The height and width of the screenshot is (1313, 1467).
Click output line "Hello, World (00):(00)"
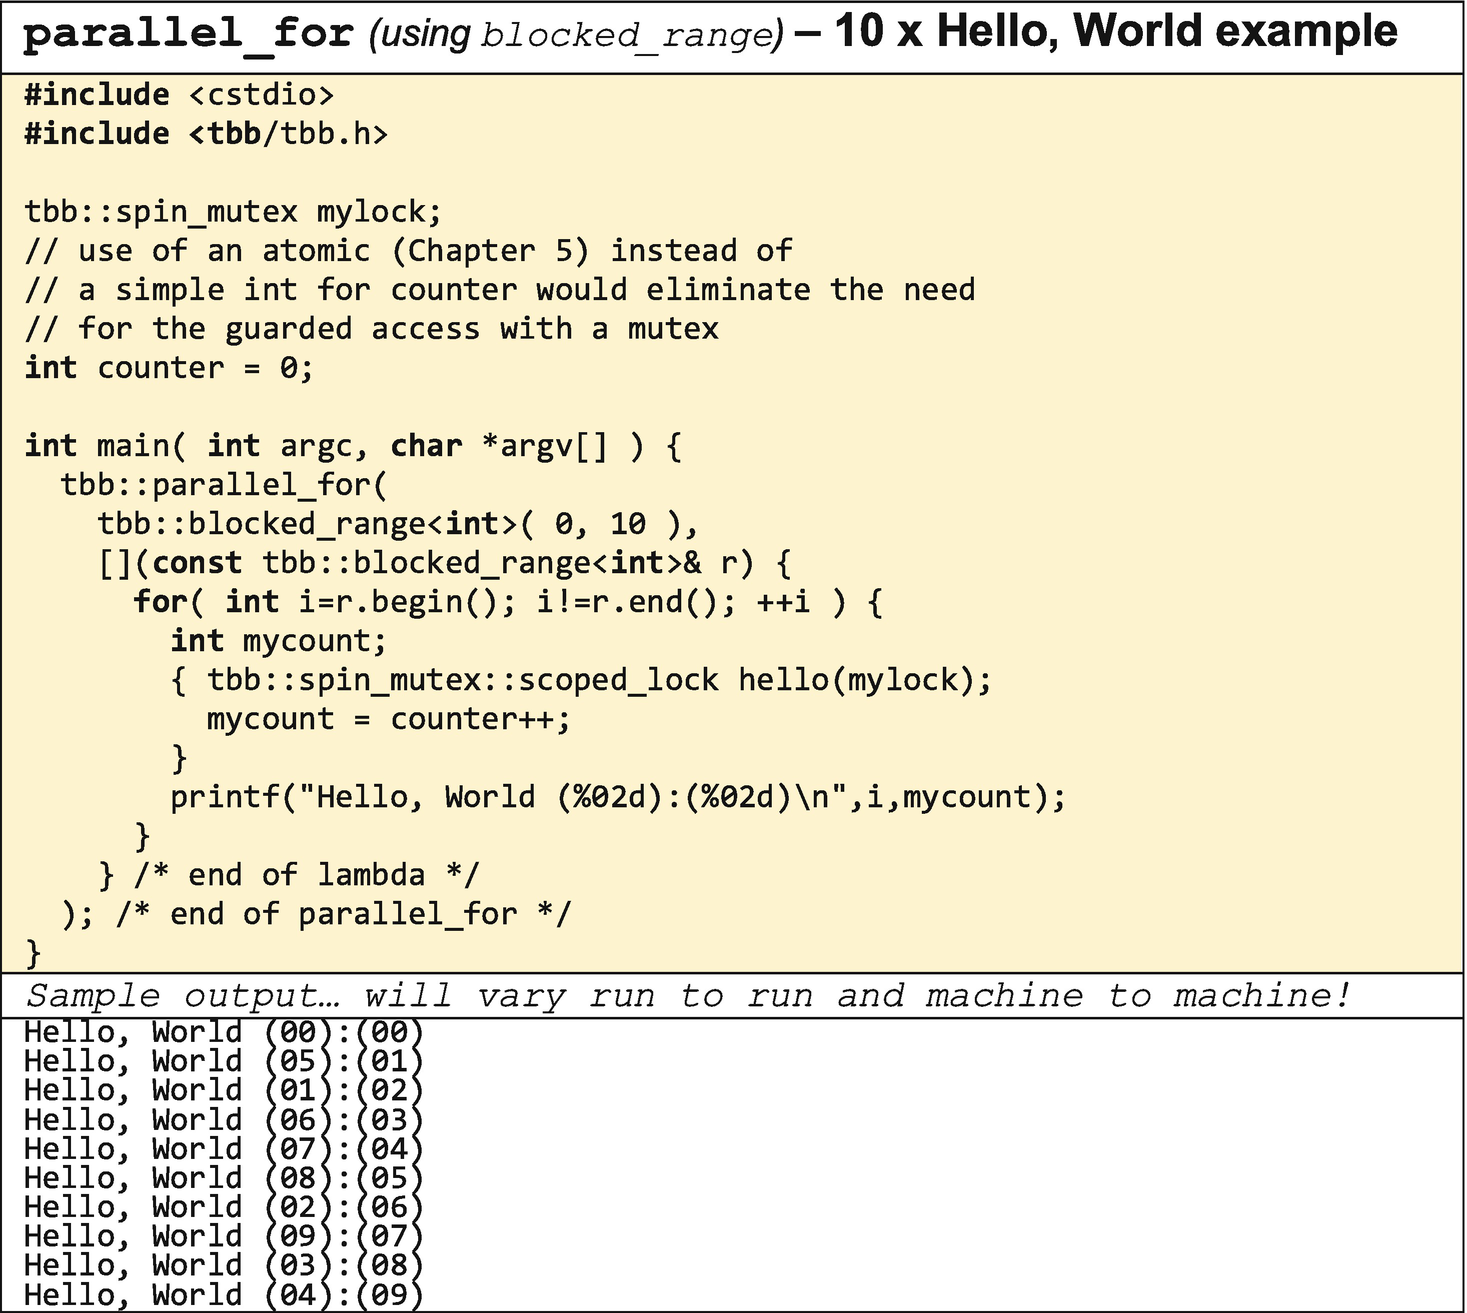(x=223, y=1033)
